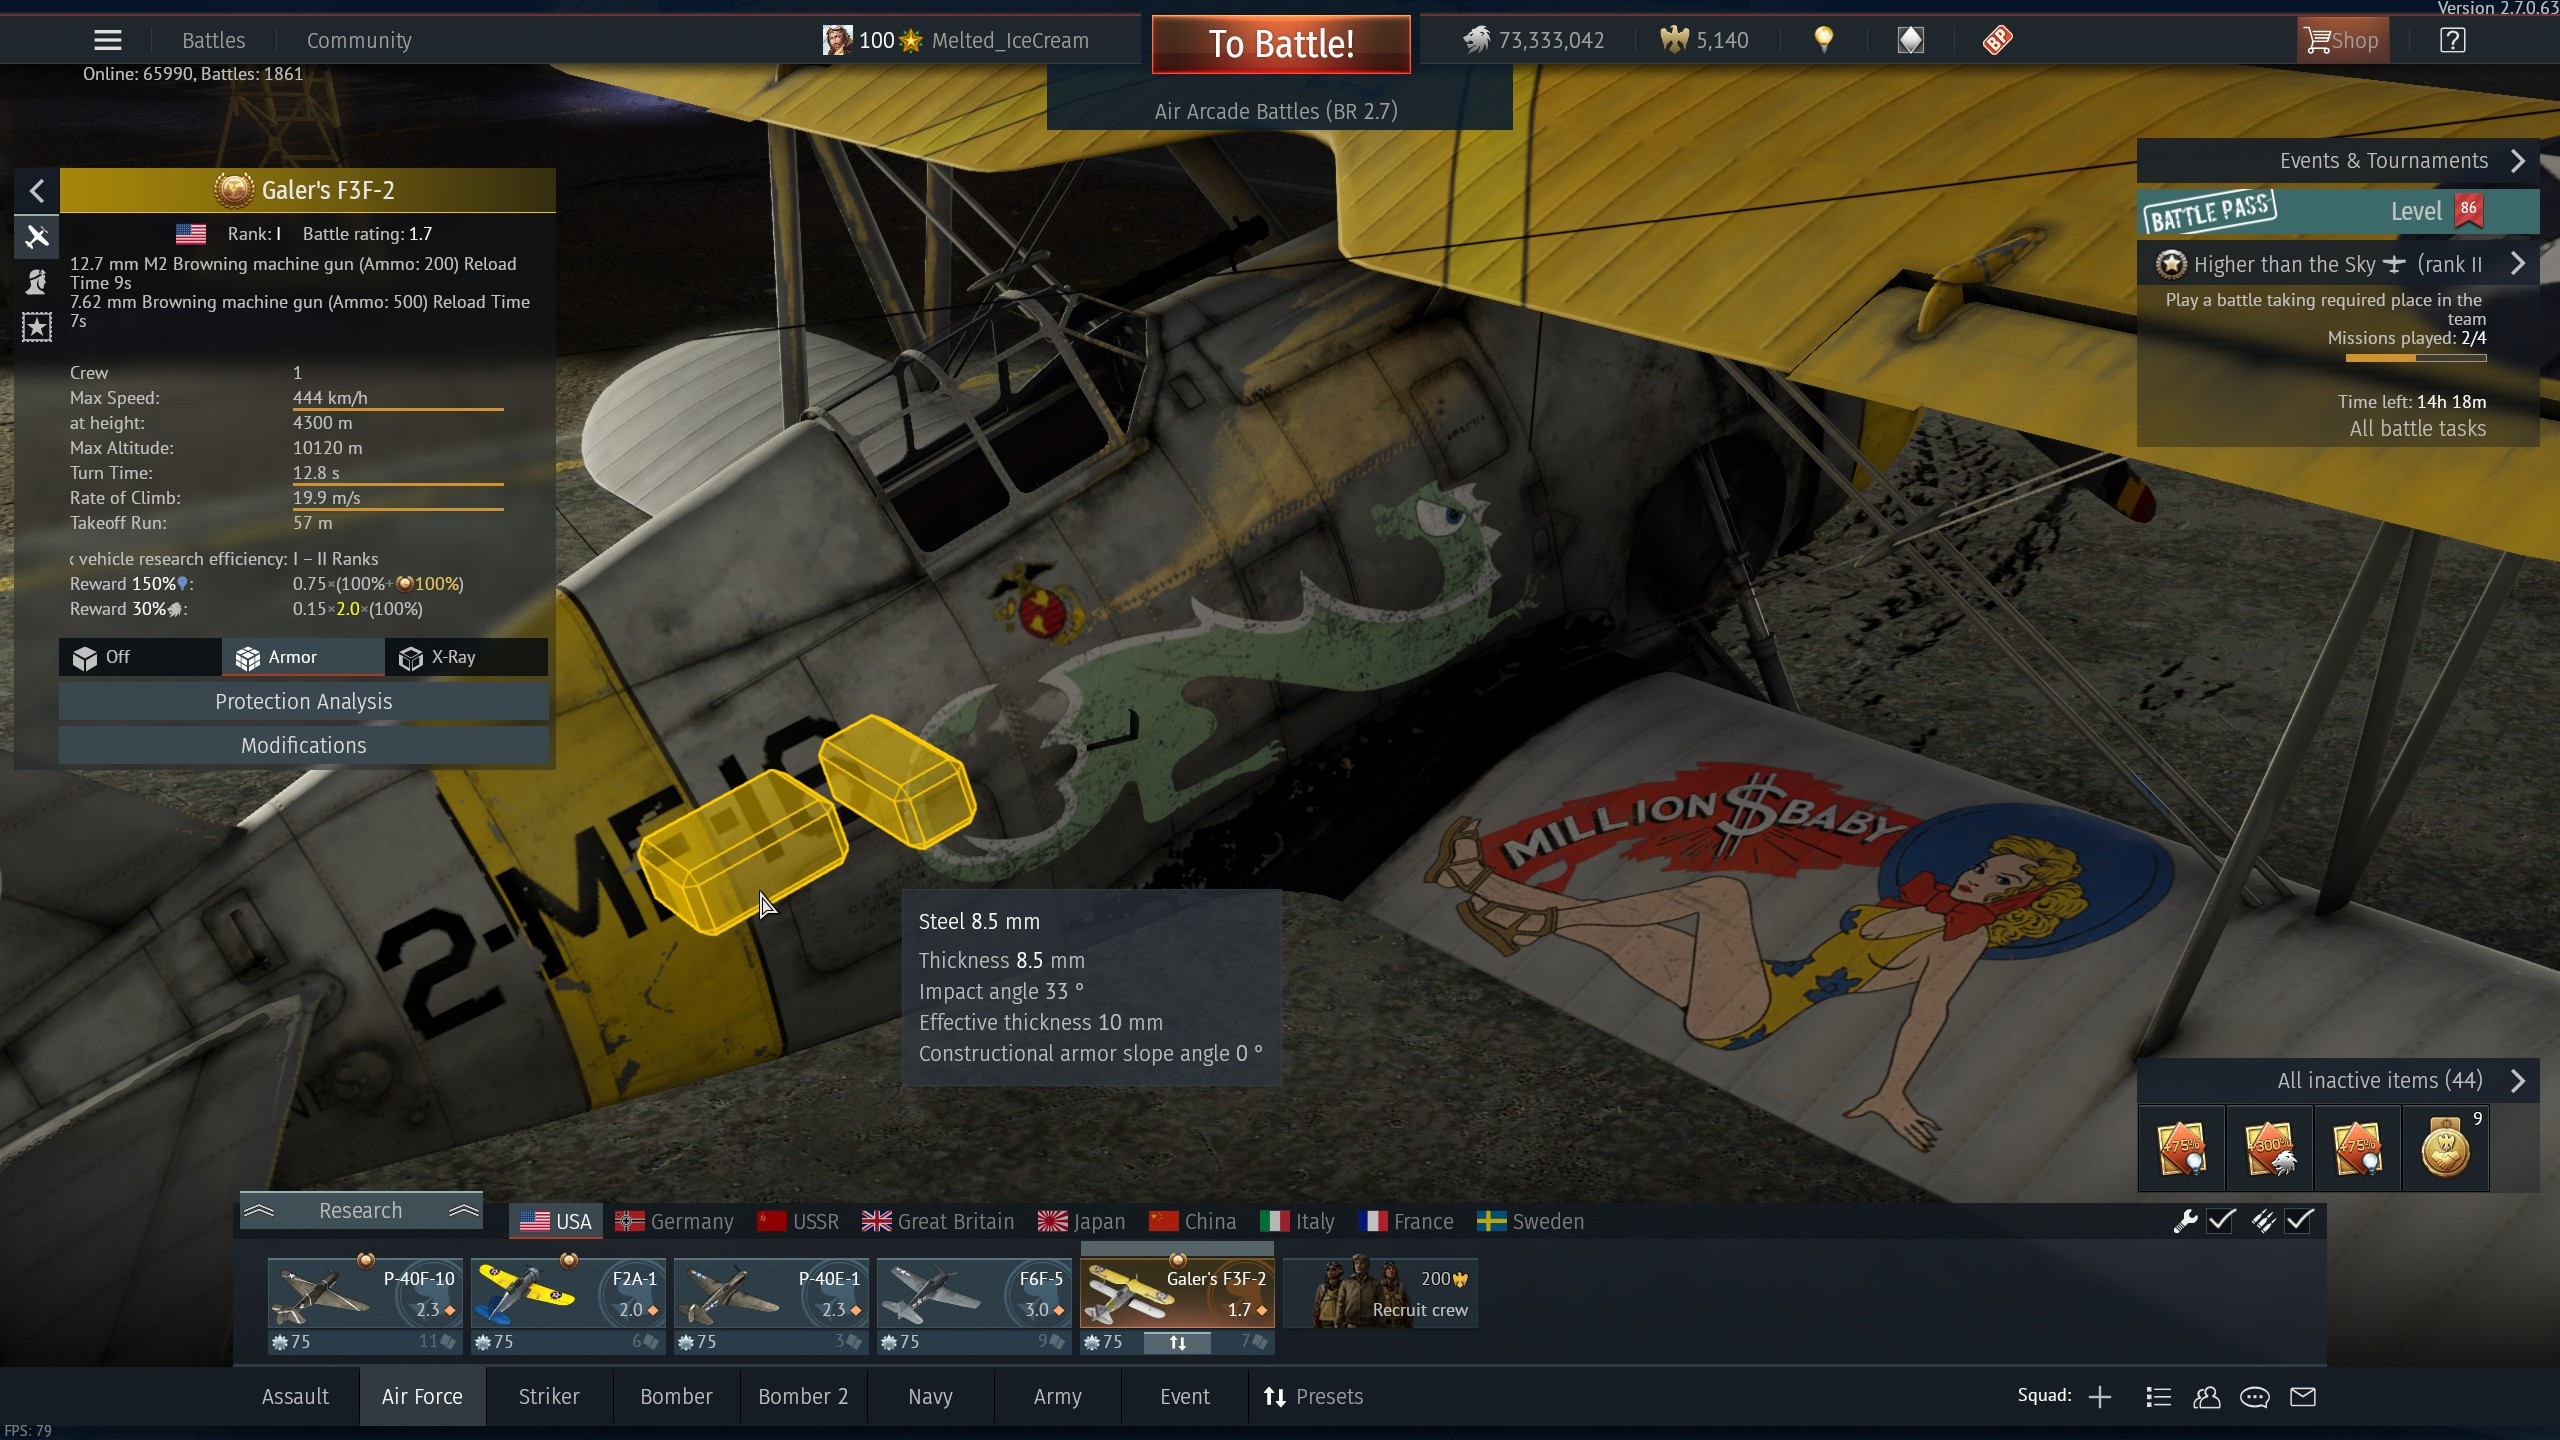The width and height of the screenshot is (2560, 1440).
Task: Select the Italy nation tab
Action: pyautogui.click(x=1297, y=1221)
